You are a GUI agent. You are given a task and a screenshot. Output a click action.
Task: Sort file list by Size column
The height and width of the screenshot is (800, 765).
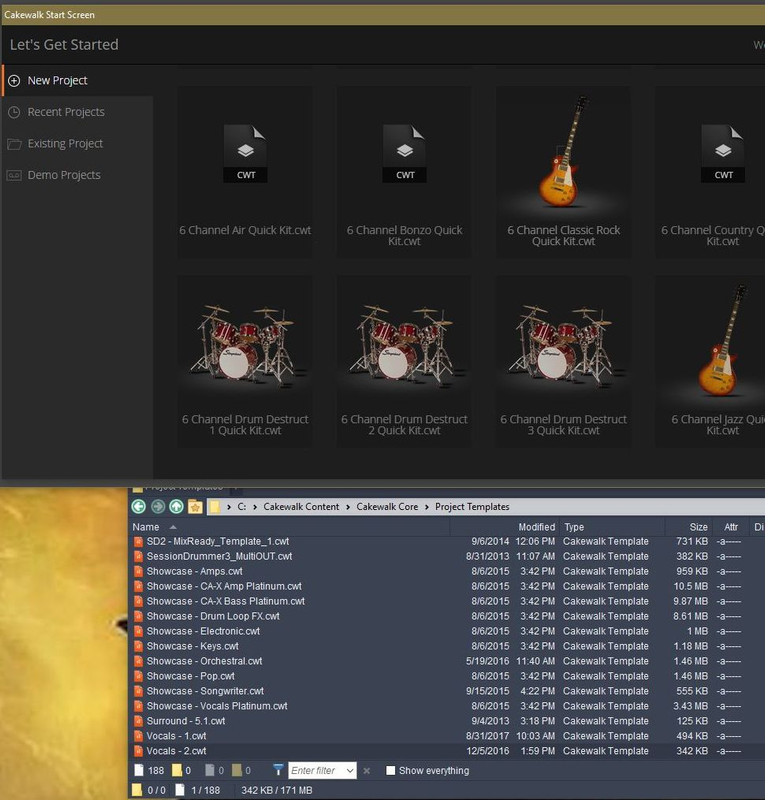pyautogui.click(x=698, y=527)
